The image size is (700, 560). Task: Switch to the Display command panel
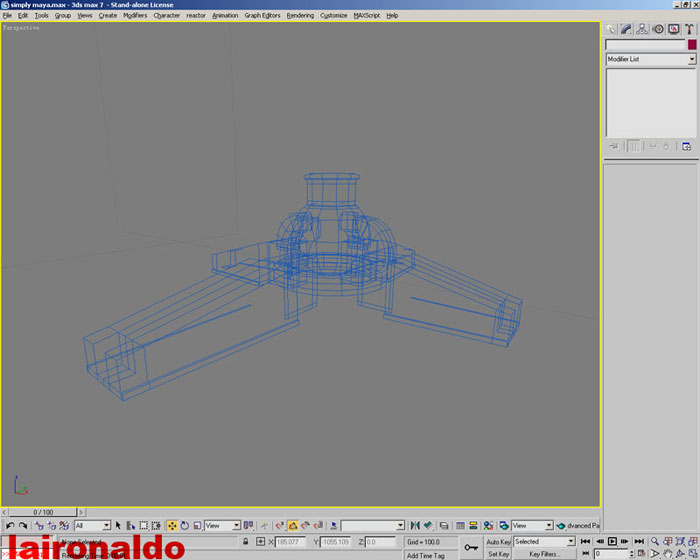coord(674,29)
